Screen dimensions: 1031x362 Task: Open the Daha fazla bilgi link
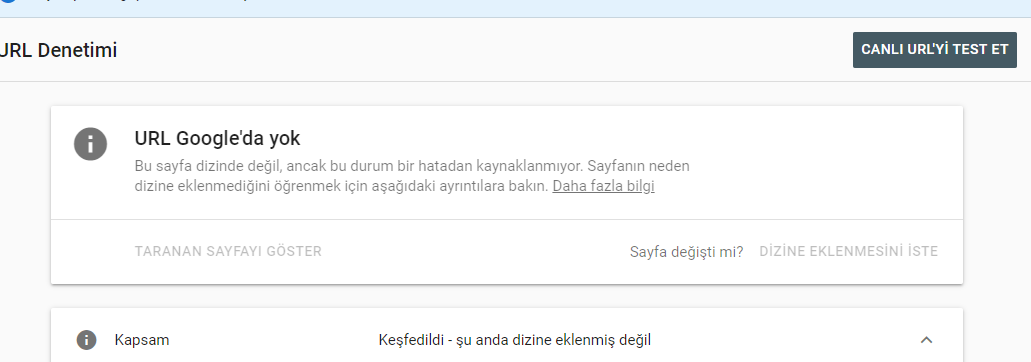click(x=603, y=186)
